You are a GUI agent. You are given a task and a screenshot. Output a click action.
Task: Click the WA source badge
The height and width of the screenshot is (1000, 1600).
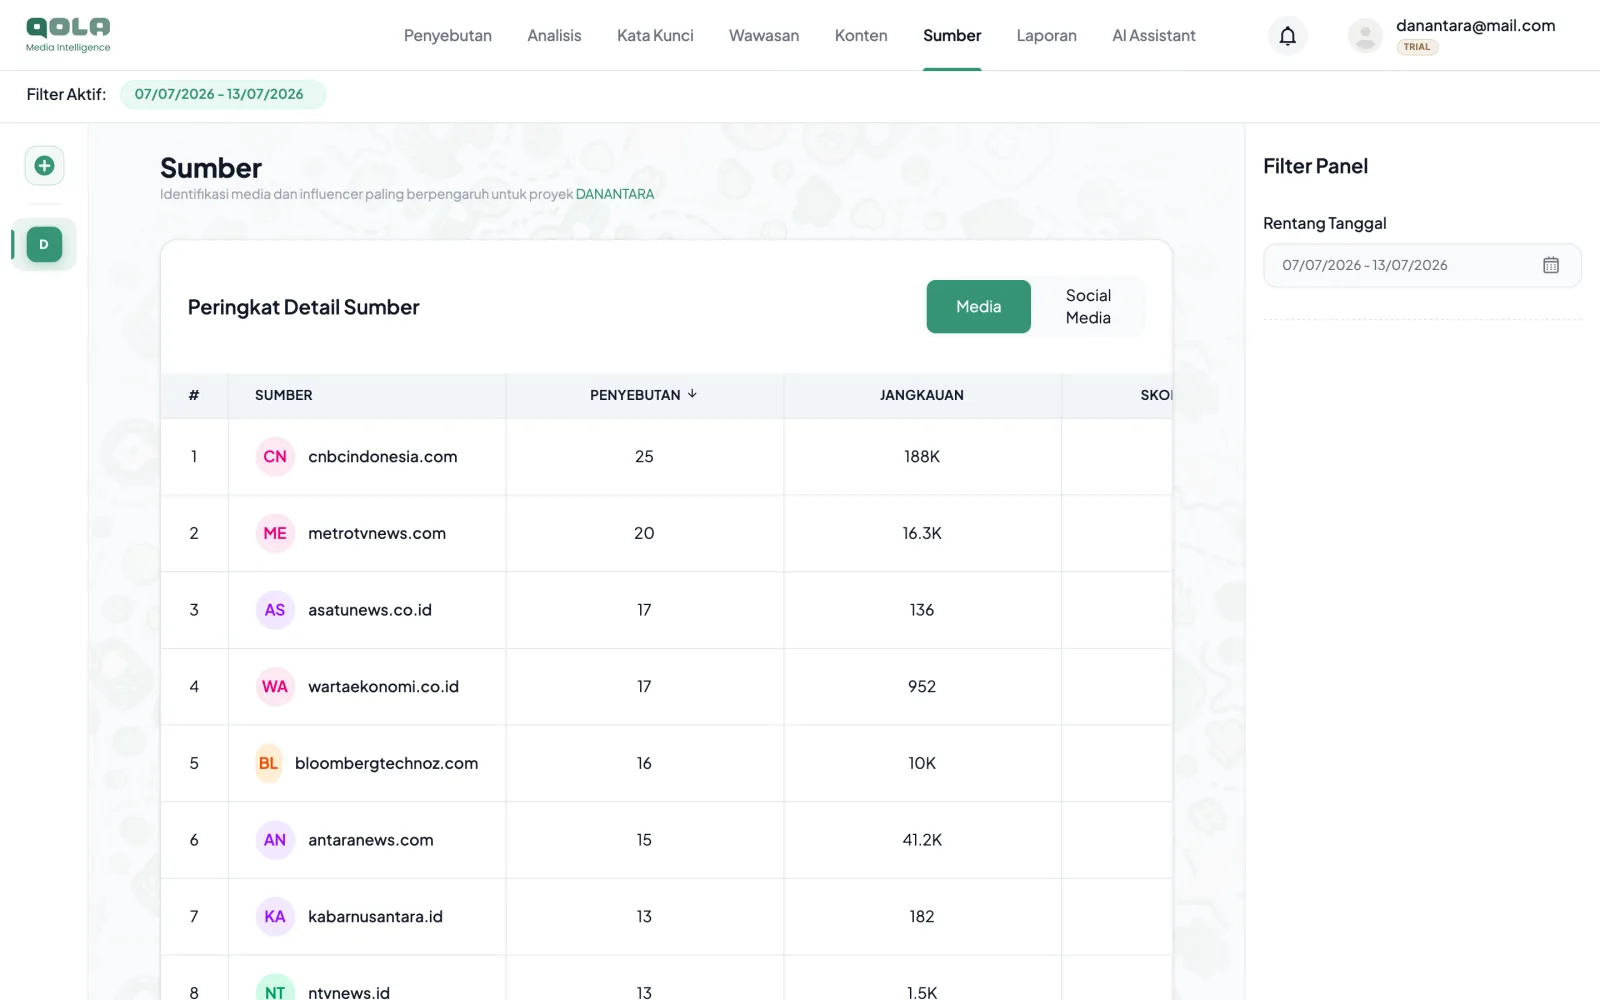coord(275,687)
